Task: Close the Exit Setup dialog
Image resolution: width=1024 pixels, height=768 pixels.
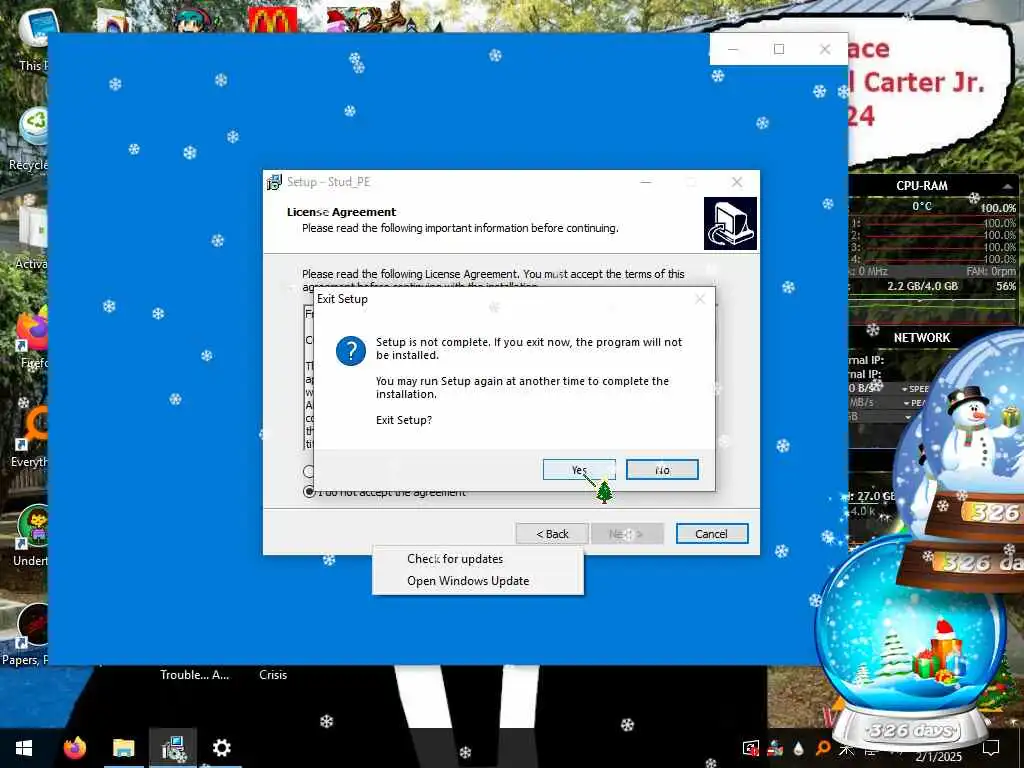Action: click(700, 299)
